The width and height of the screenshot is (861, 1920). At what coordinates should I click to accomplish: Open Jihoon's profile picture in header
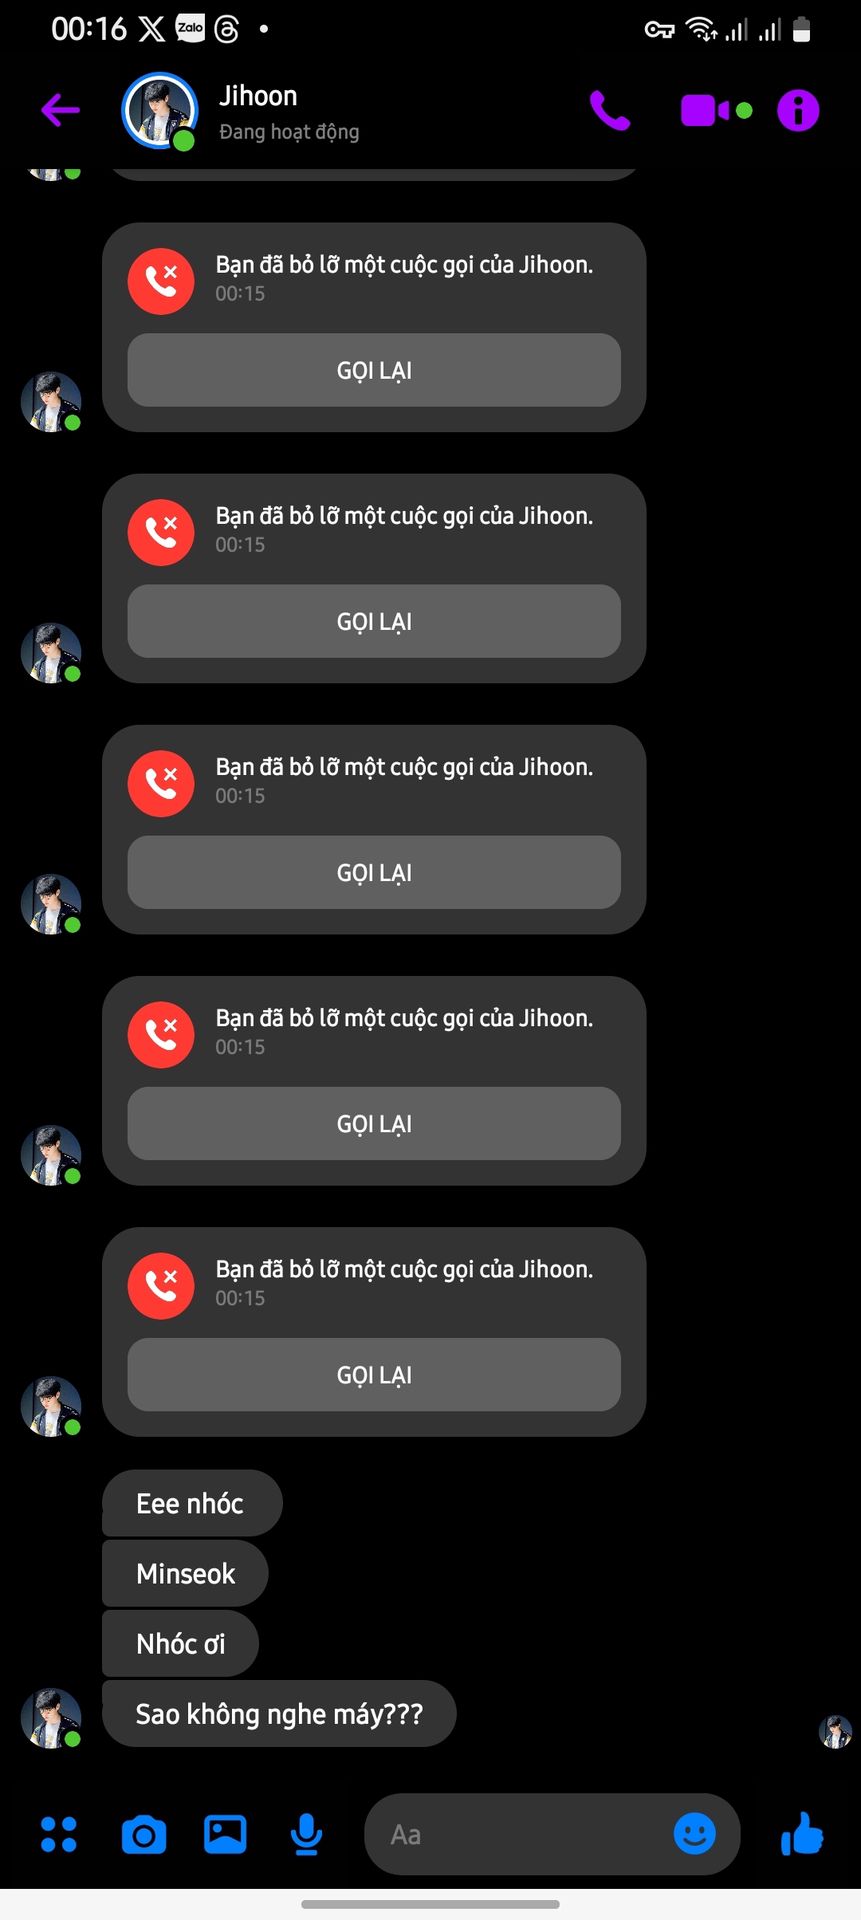point(159,110)
